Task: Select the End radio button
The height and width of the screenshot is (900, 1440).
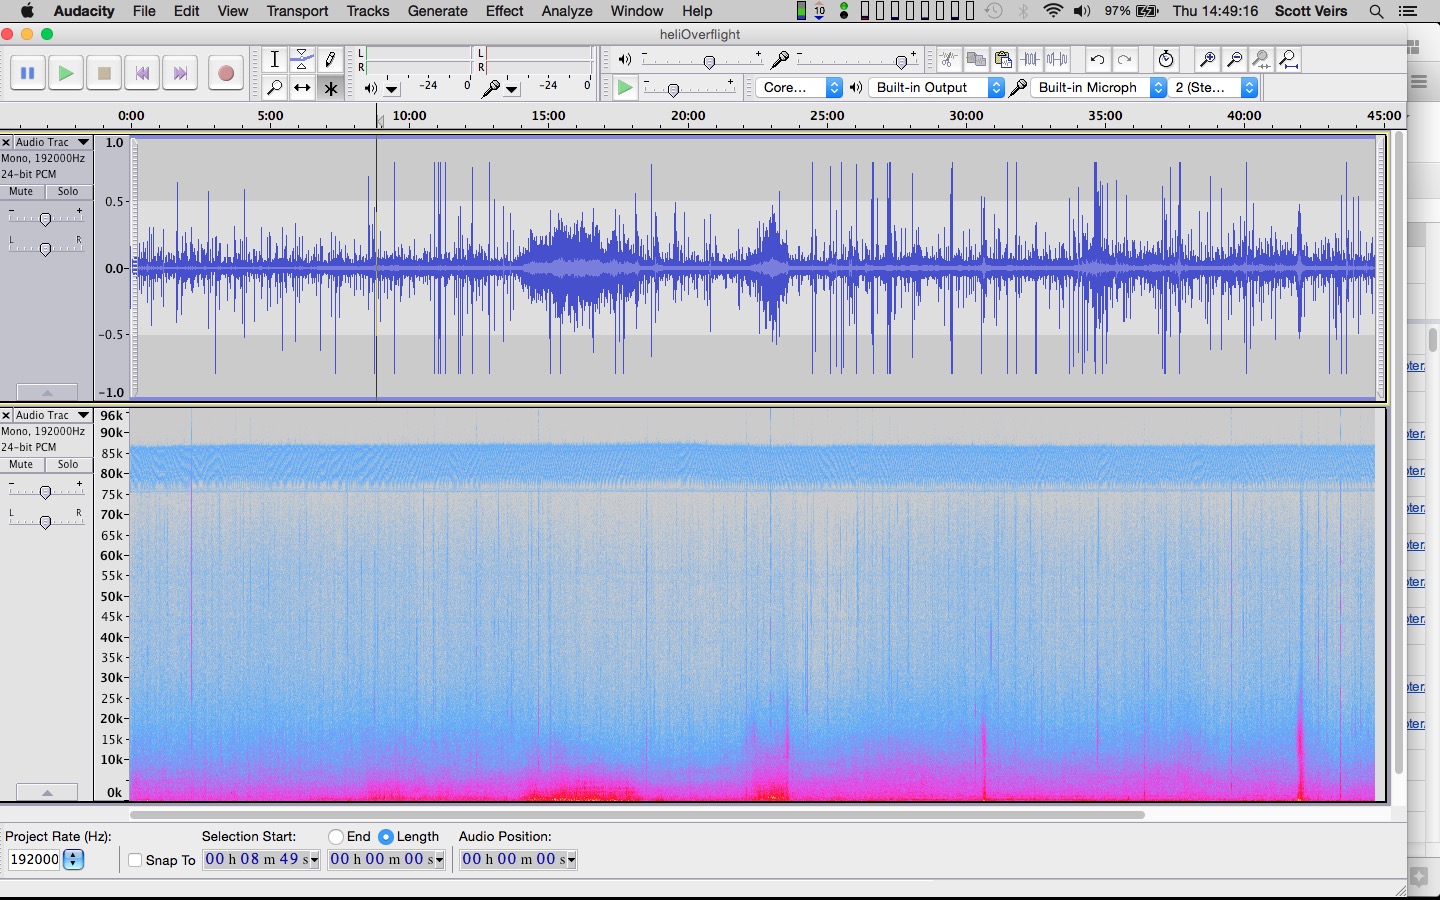Action: 336,837
